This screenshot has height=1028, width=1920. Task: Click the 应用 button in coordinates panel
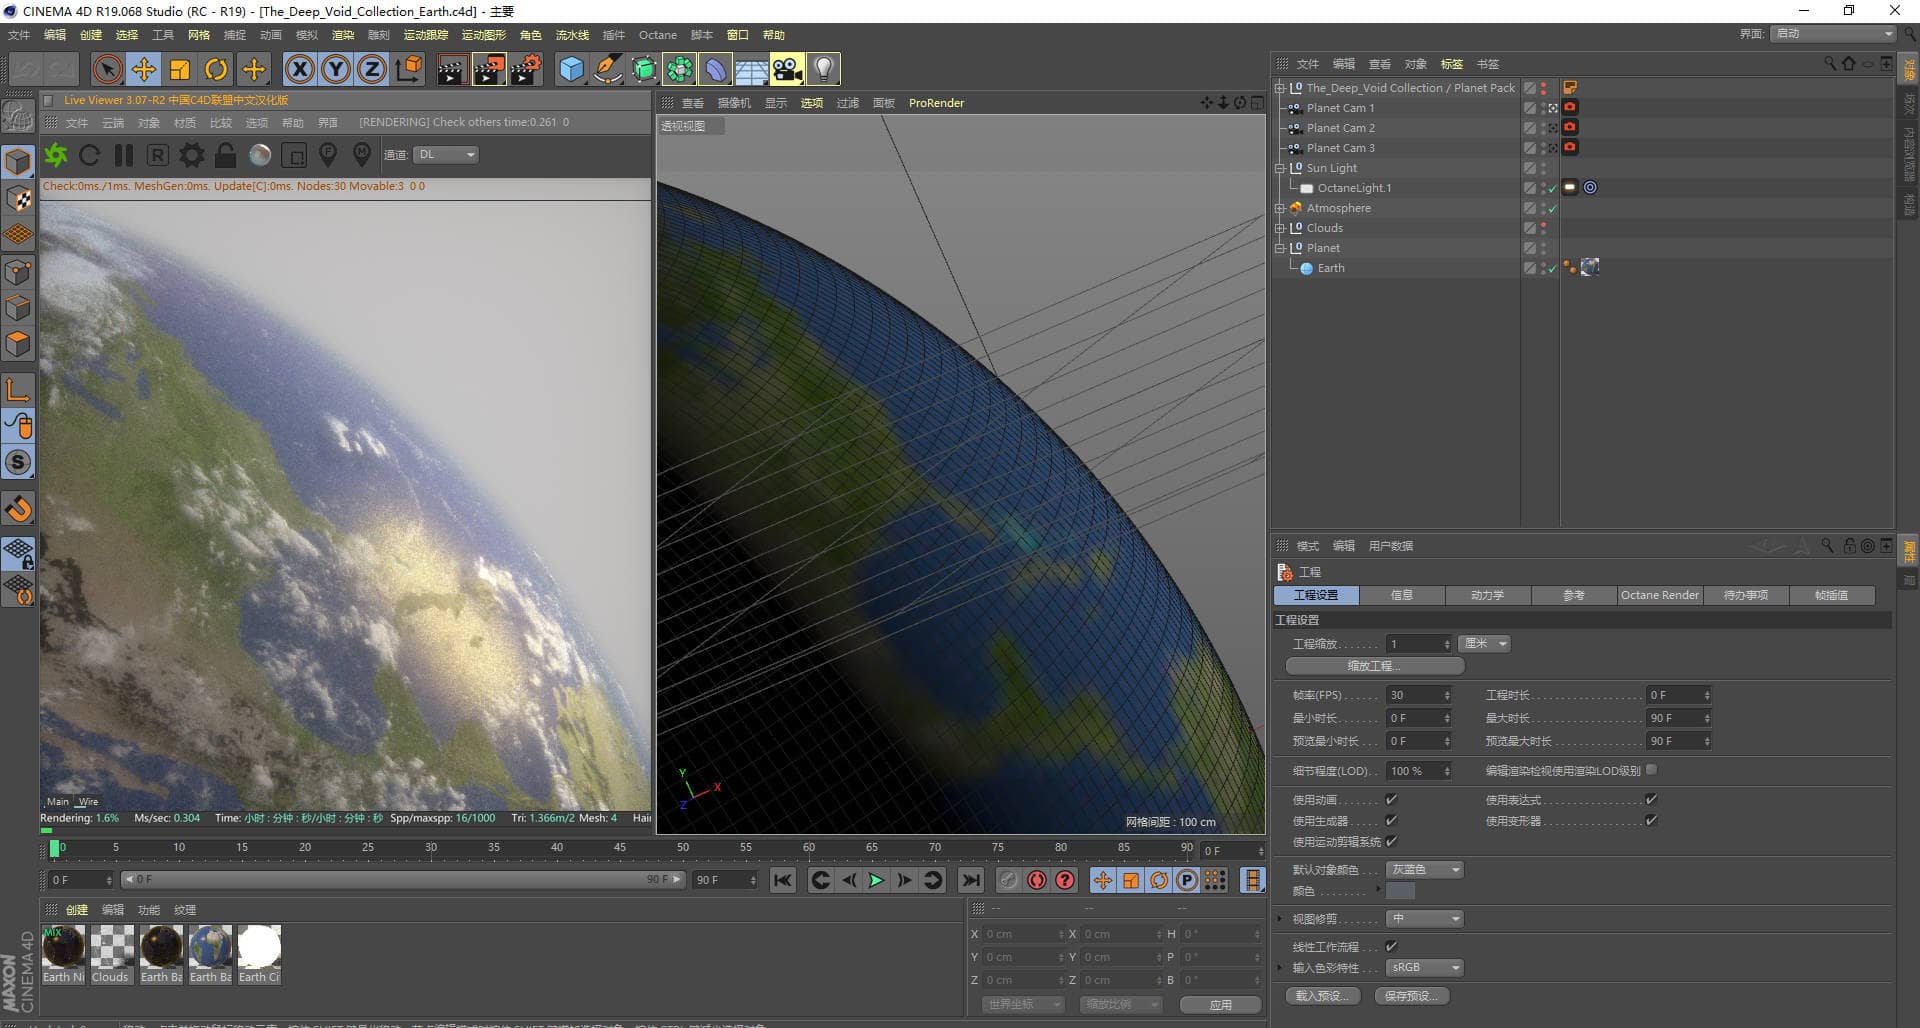[x=1220, y=1005]
